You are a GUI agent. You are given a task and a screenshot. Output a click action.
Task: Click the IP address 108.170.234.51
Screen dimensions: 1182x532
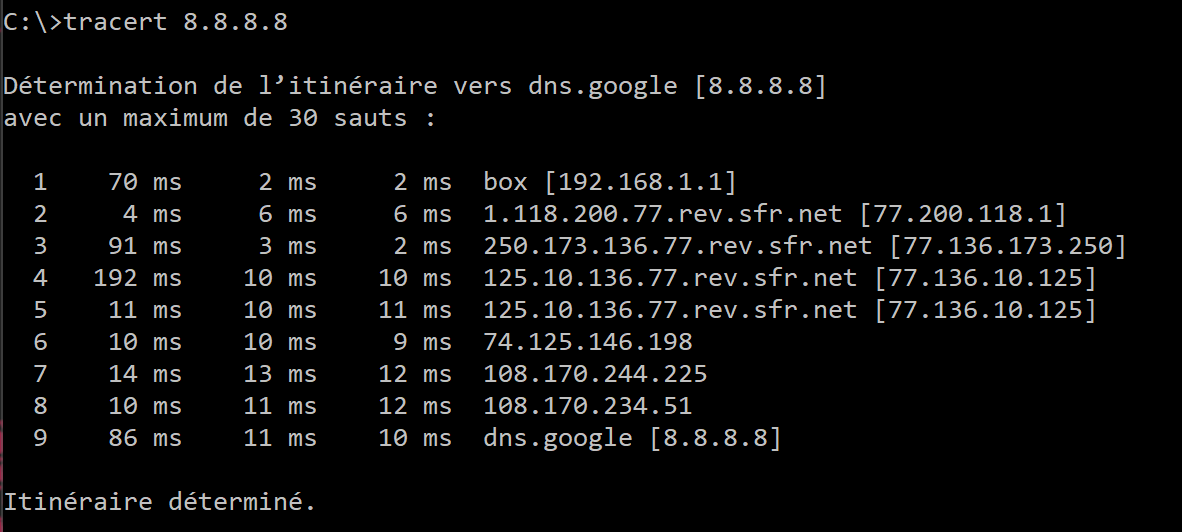point(587,406)
